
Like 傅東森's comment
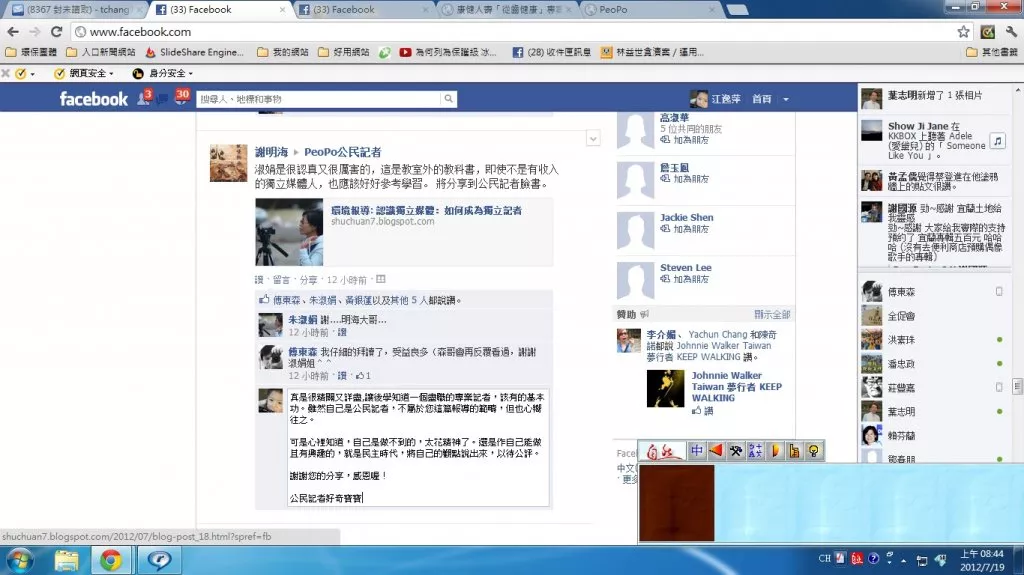[342, 376]
